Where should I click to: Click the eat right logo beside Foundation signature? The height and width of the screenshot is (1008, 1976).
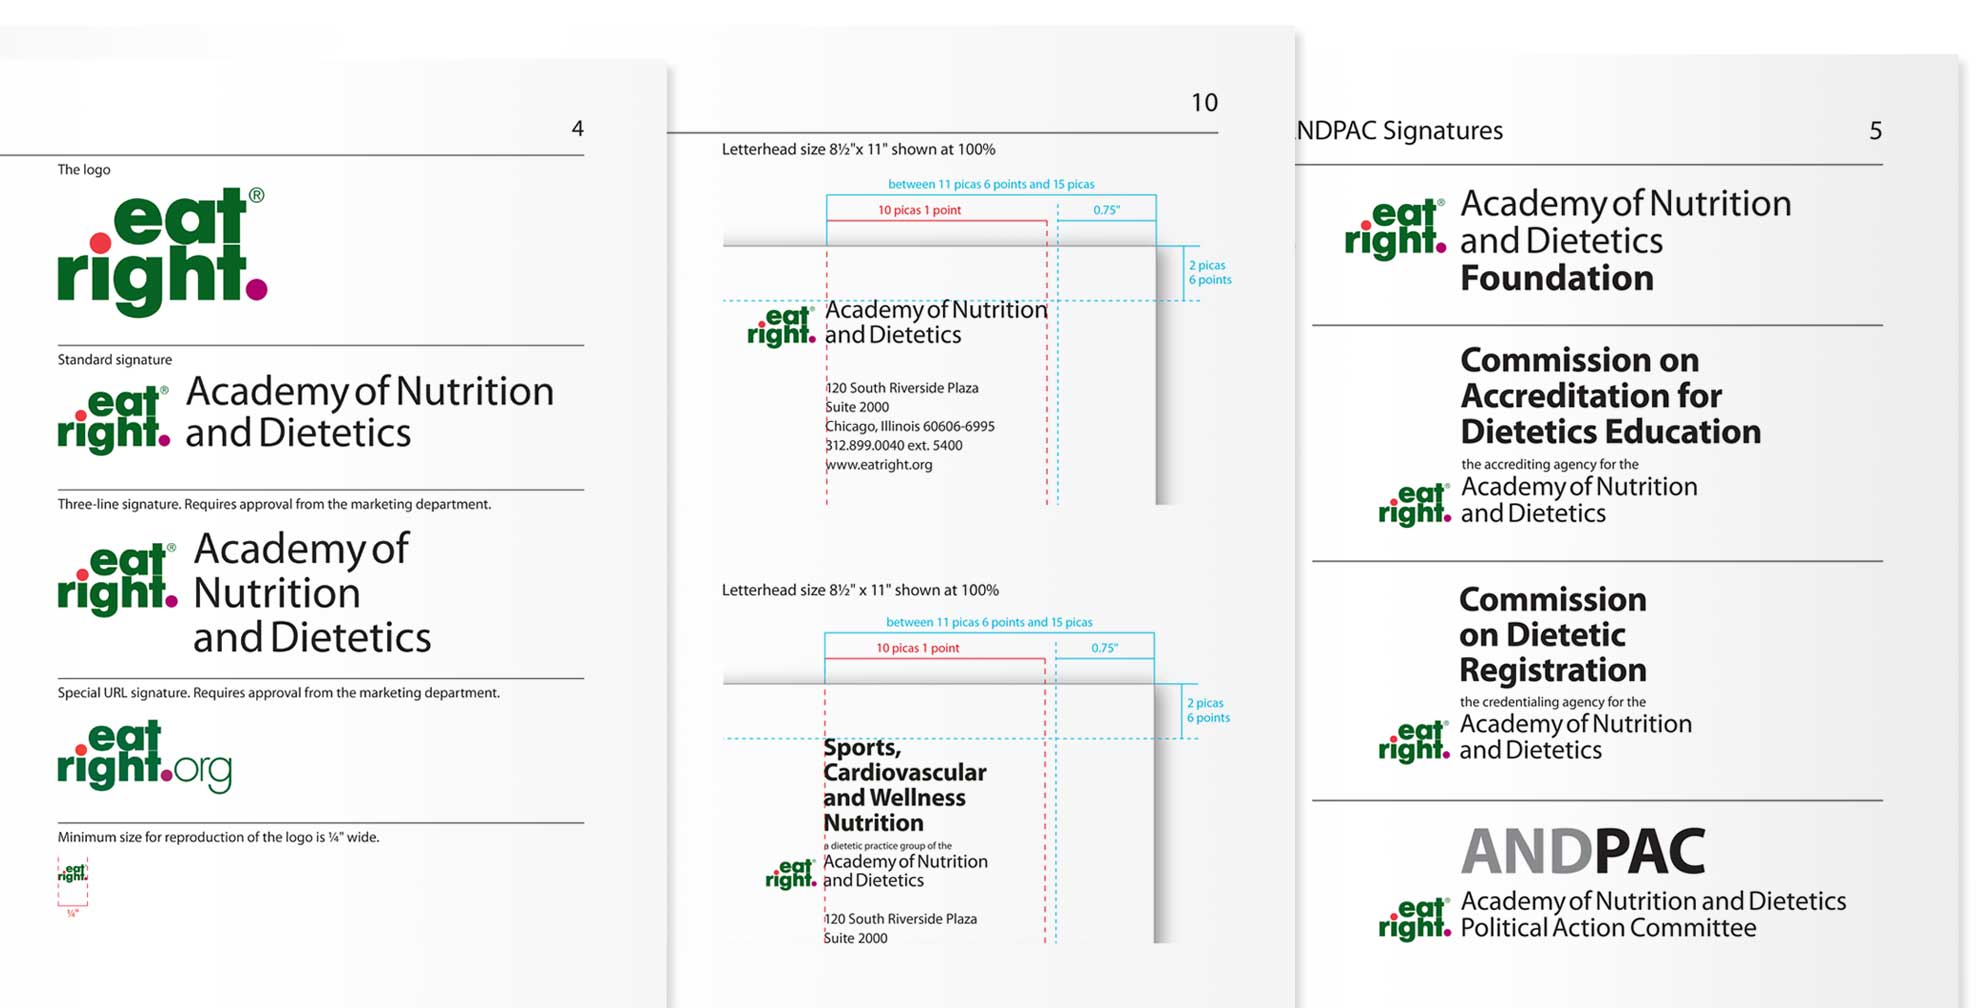tap(1395, 229)
